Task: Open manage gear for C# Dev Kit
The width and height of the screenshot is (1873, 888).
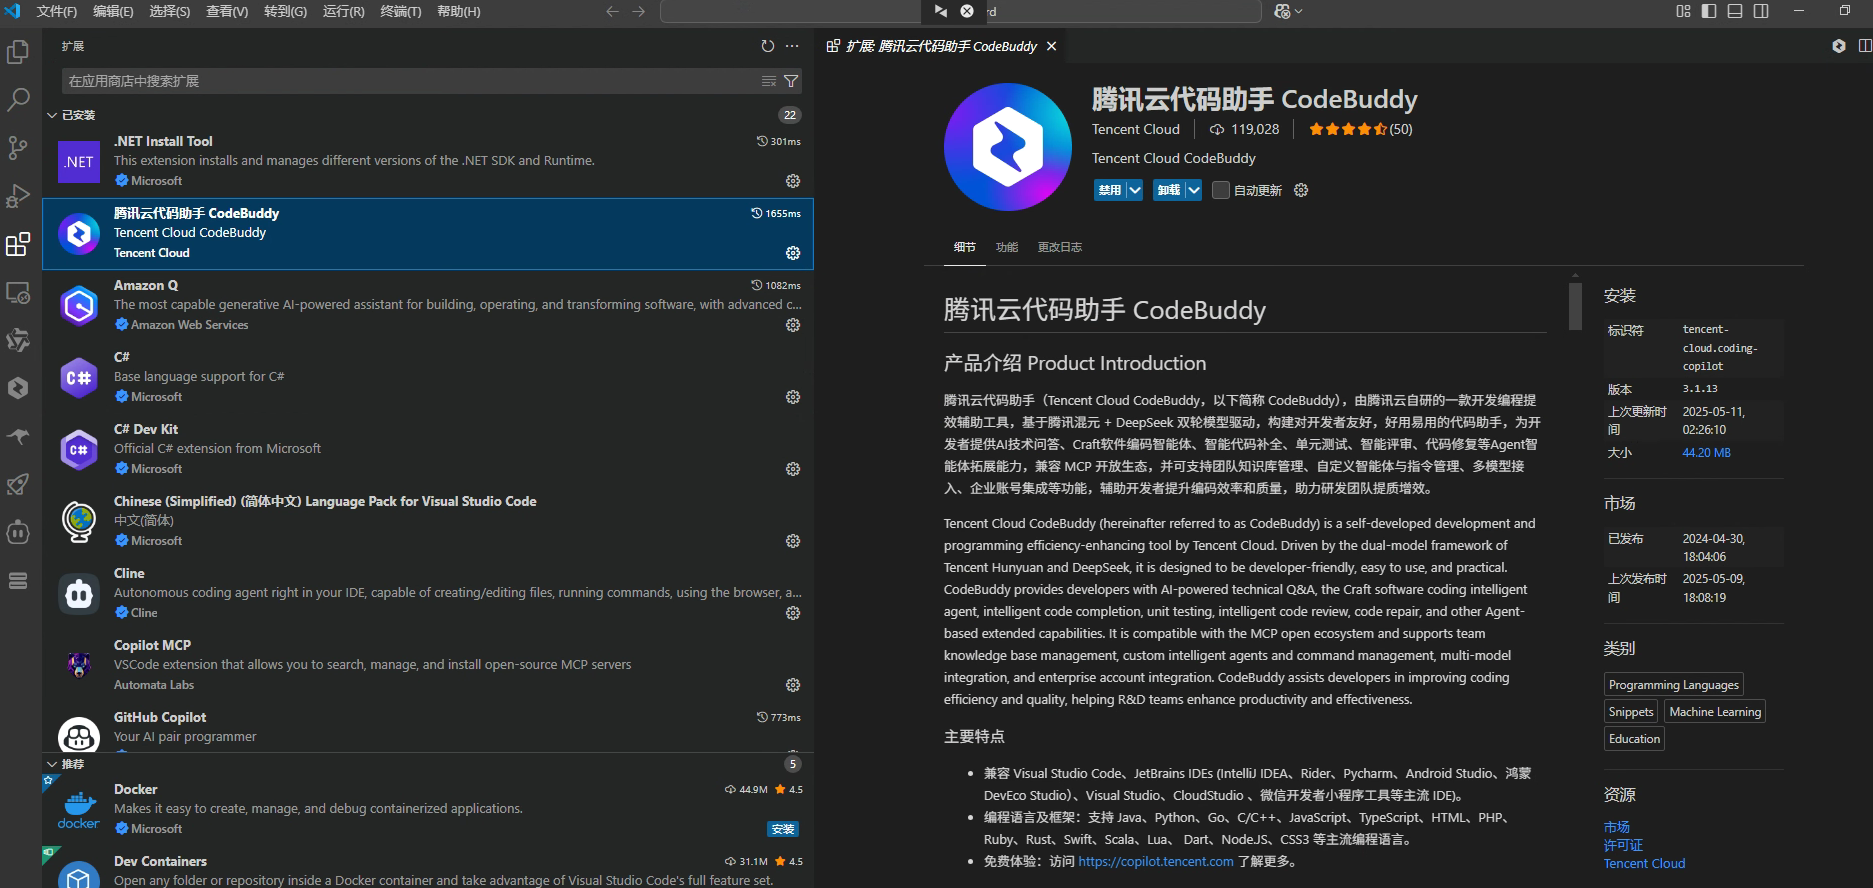Action: [793, 469]
